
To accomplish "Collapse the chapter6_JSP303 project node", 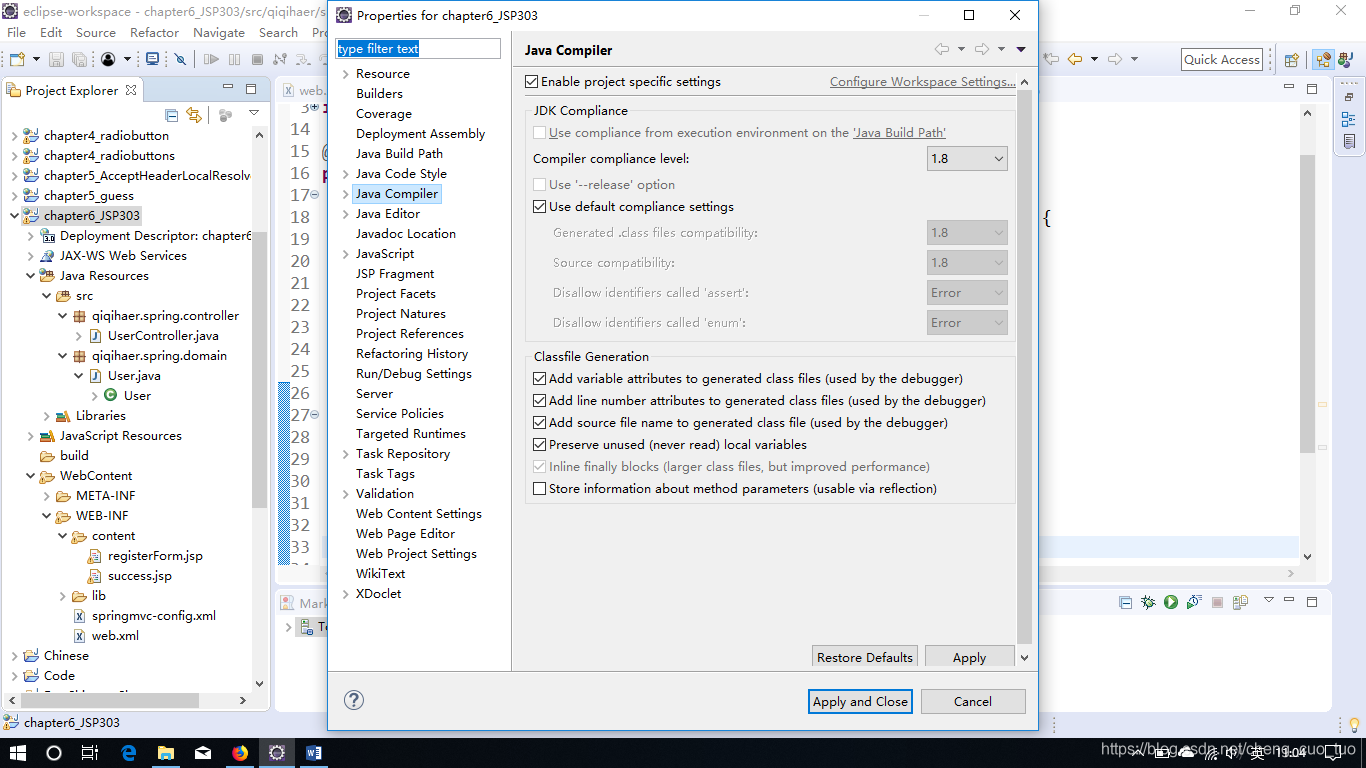I will click(14, 216).
